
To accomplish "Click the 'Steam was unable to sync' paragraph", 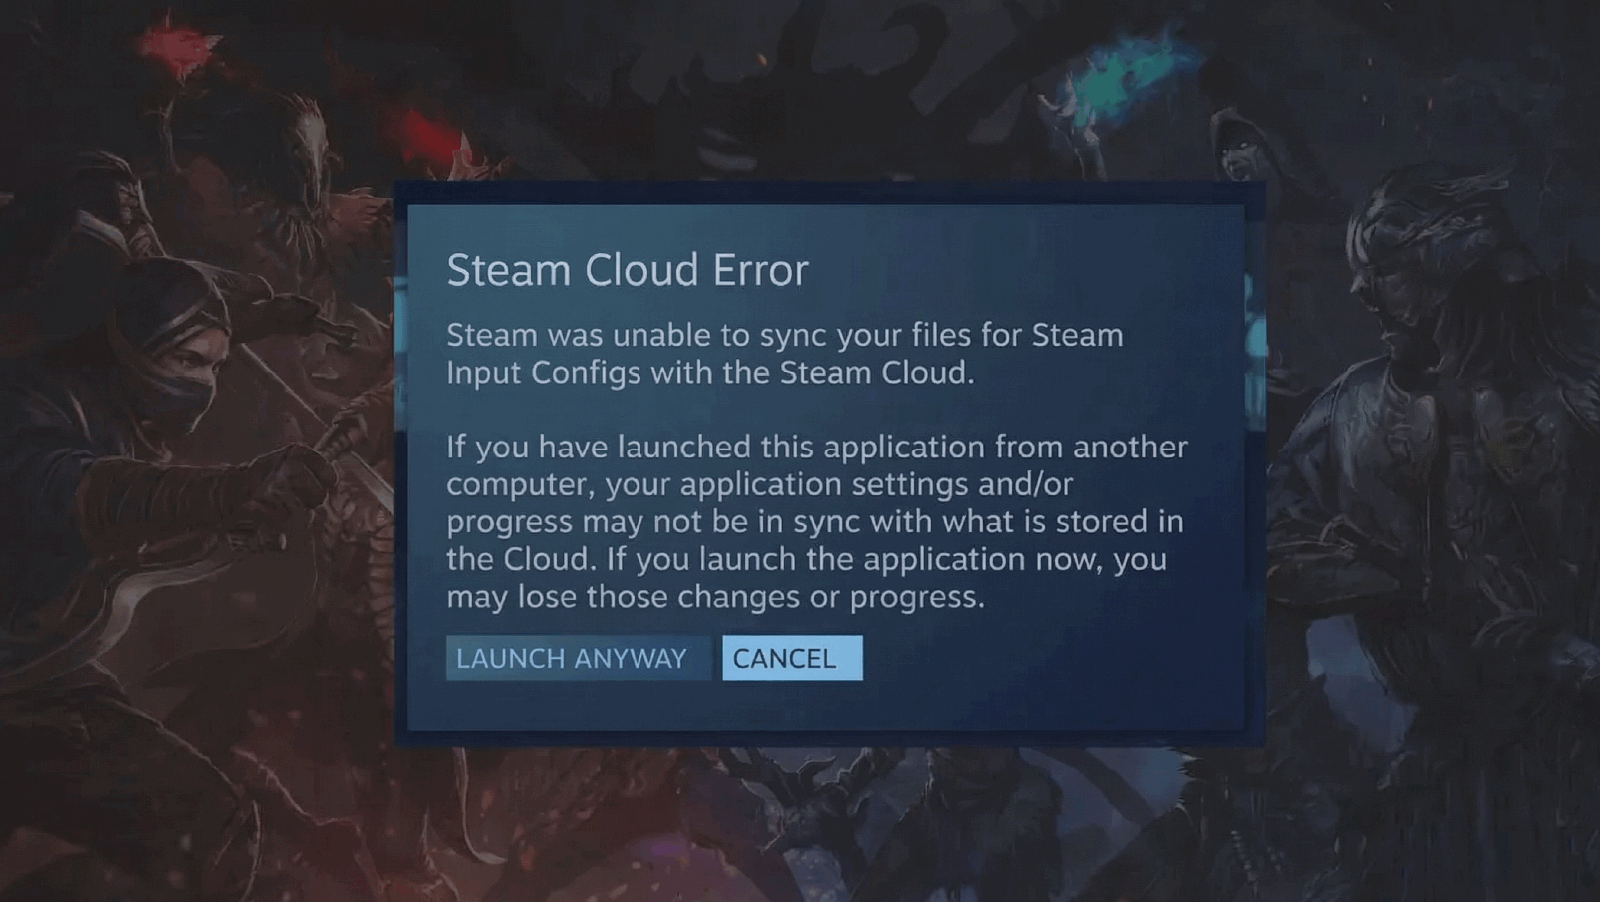I will (785, 353).
